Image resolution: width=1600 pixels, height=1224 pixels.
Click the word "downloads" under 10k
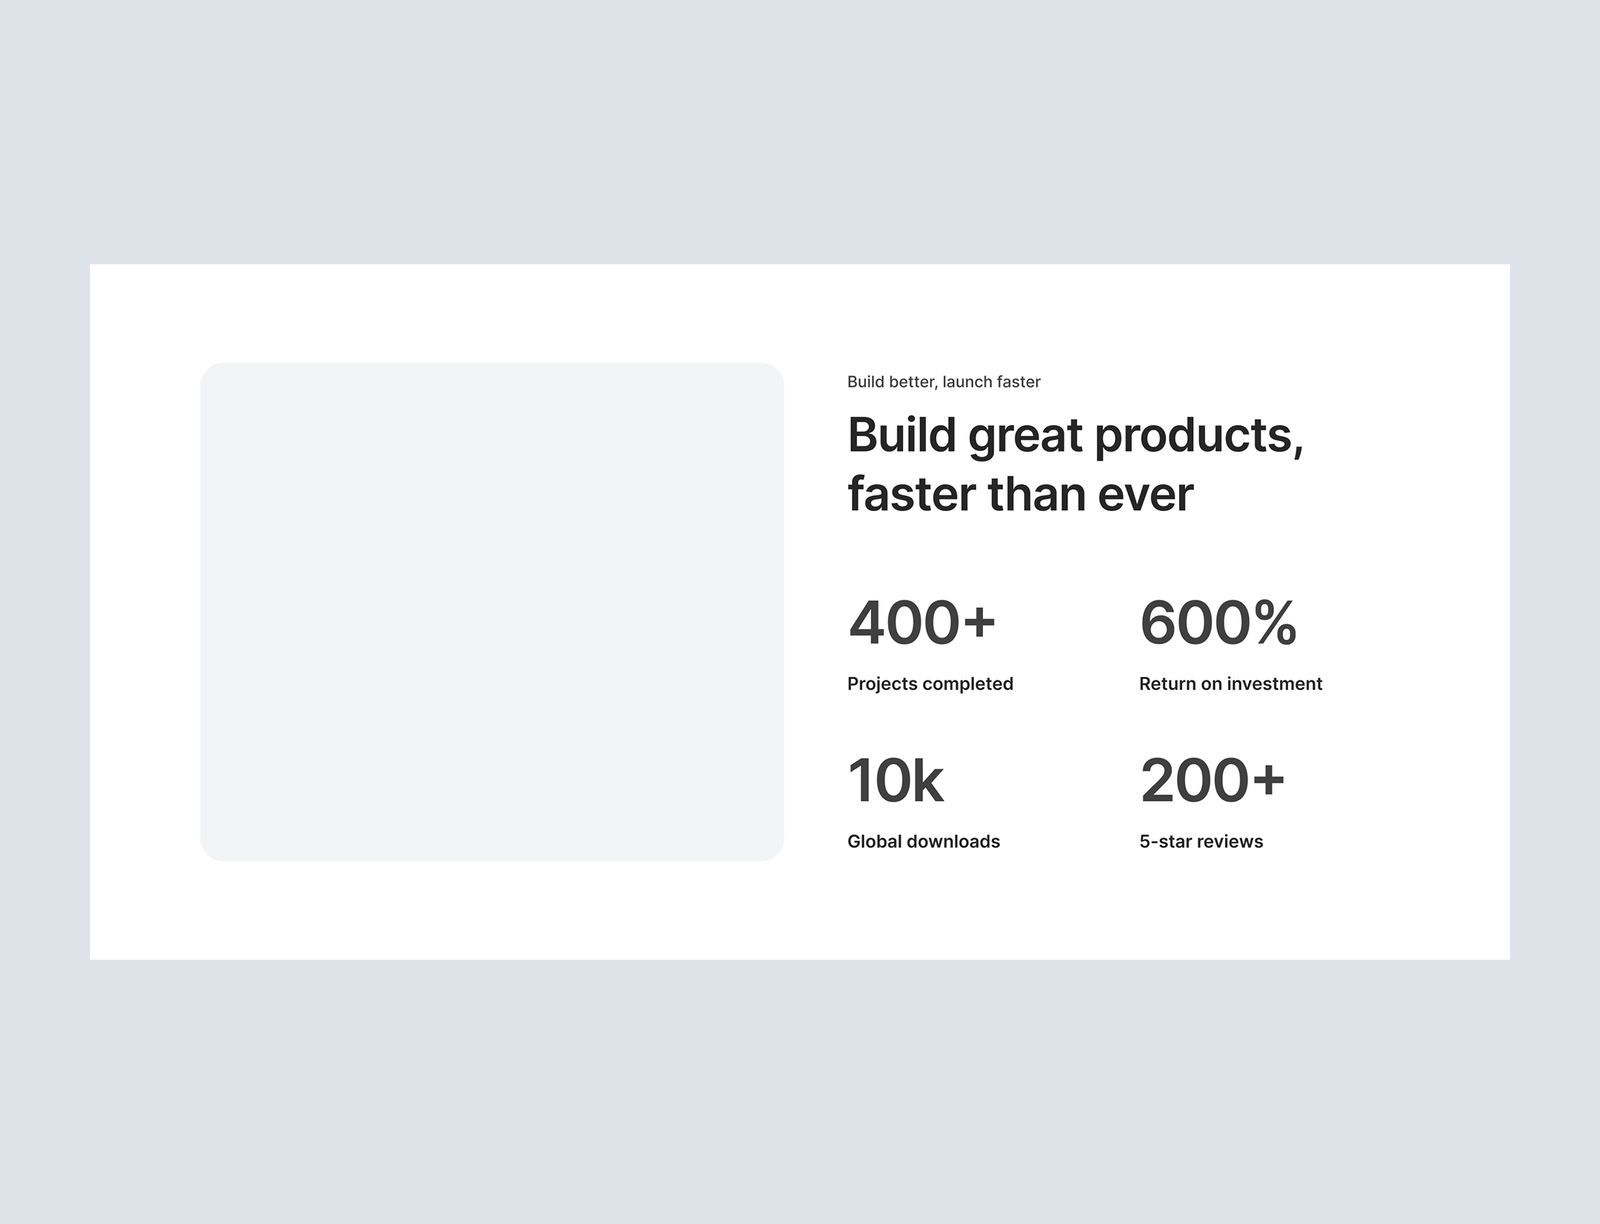pyautogui.click(x=953, y=842)
